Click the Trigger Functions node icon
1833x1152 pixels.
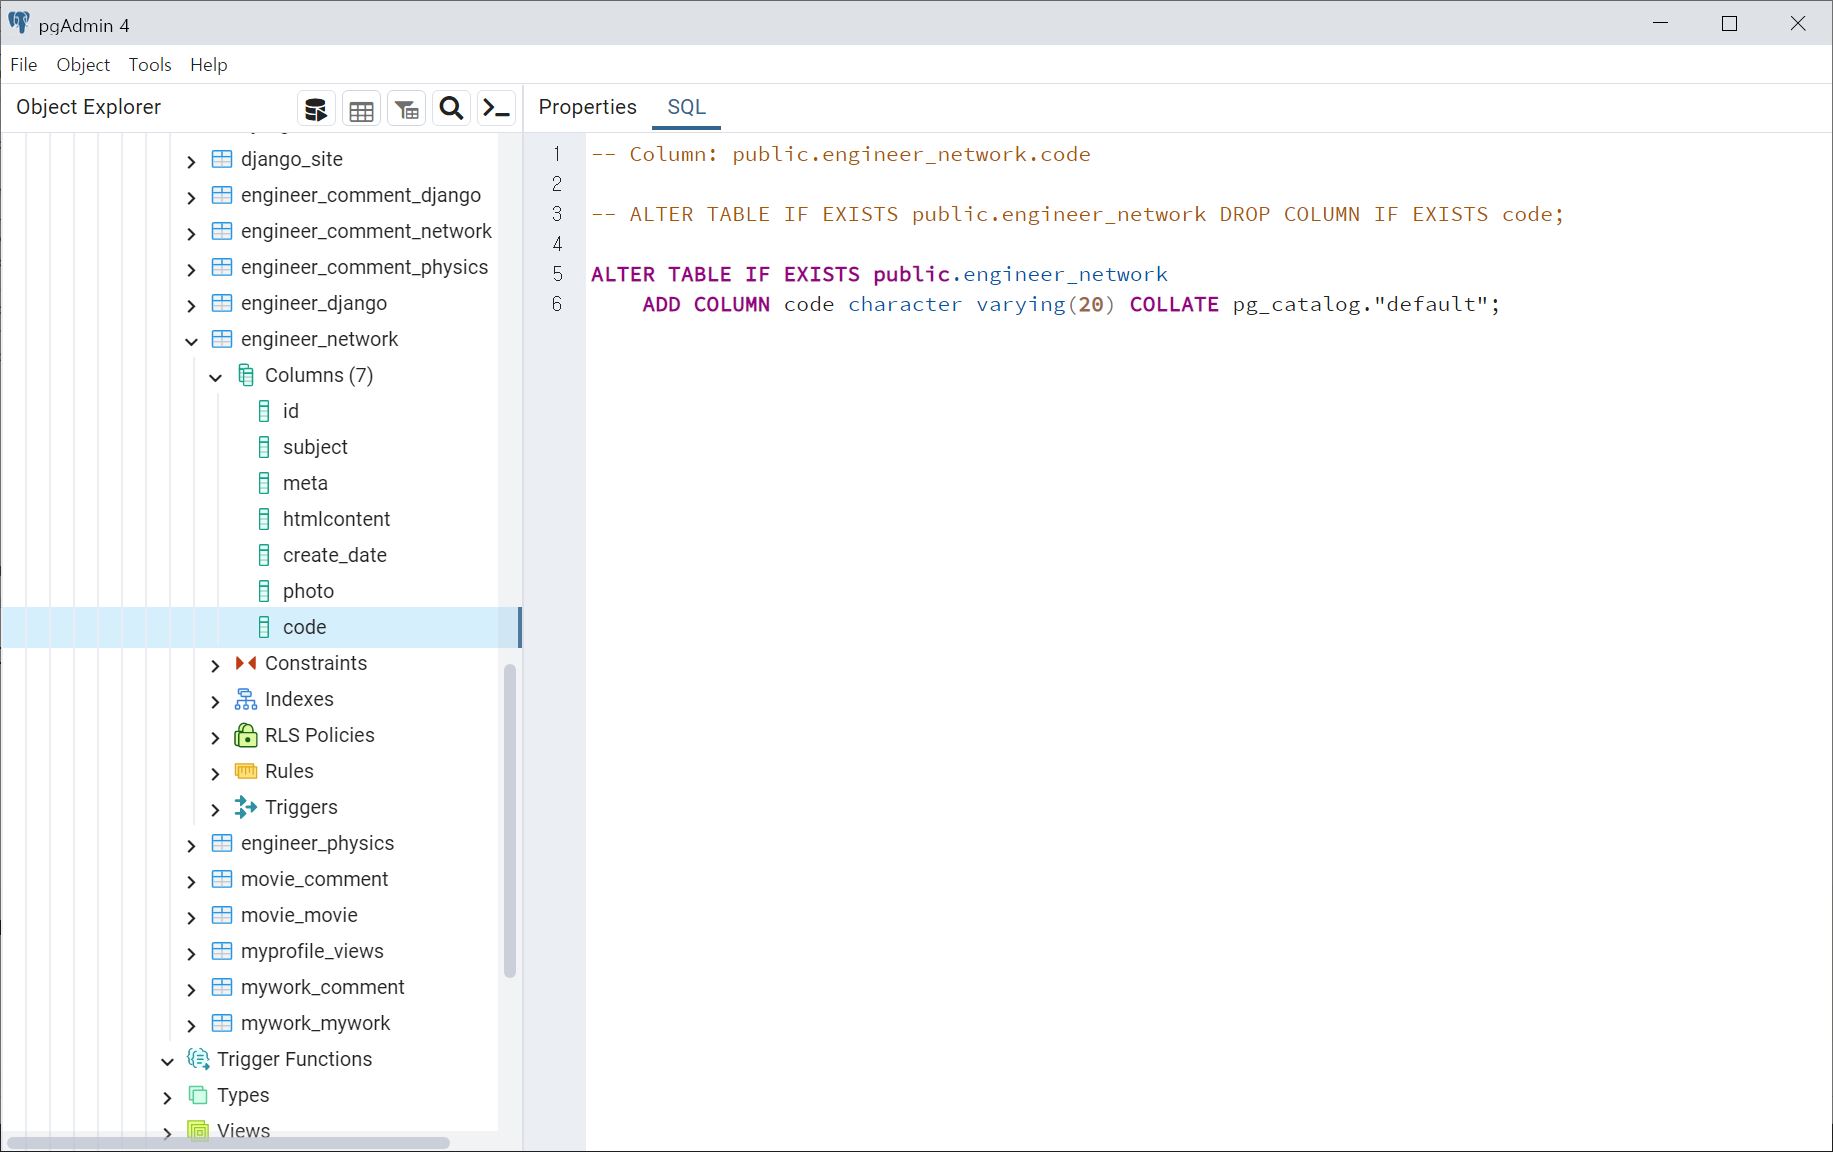pos(198,1059)
